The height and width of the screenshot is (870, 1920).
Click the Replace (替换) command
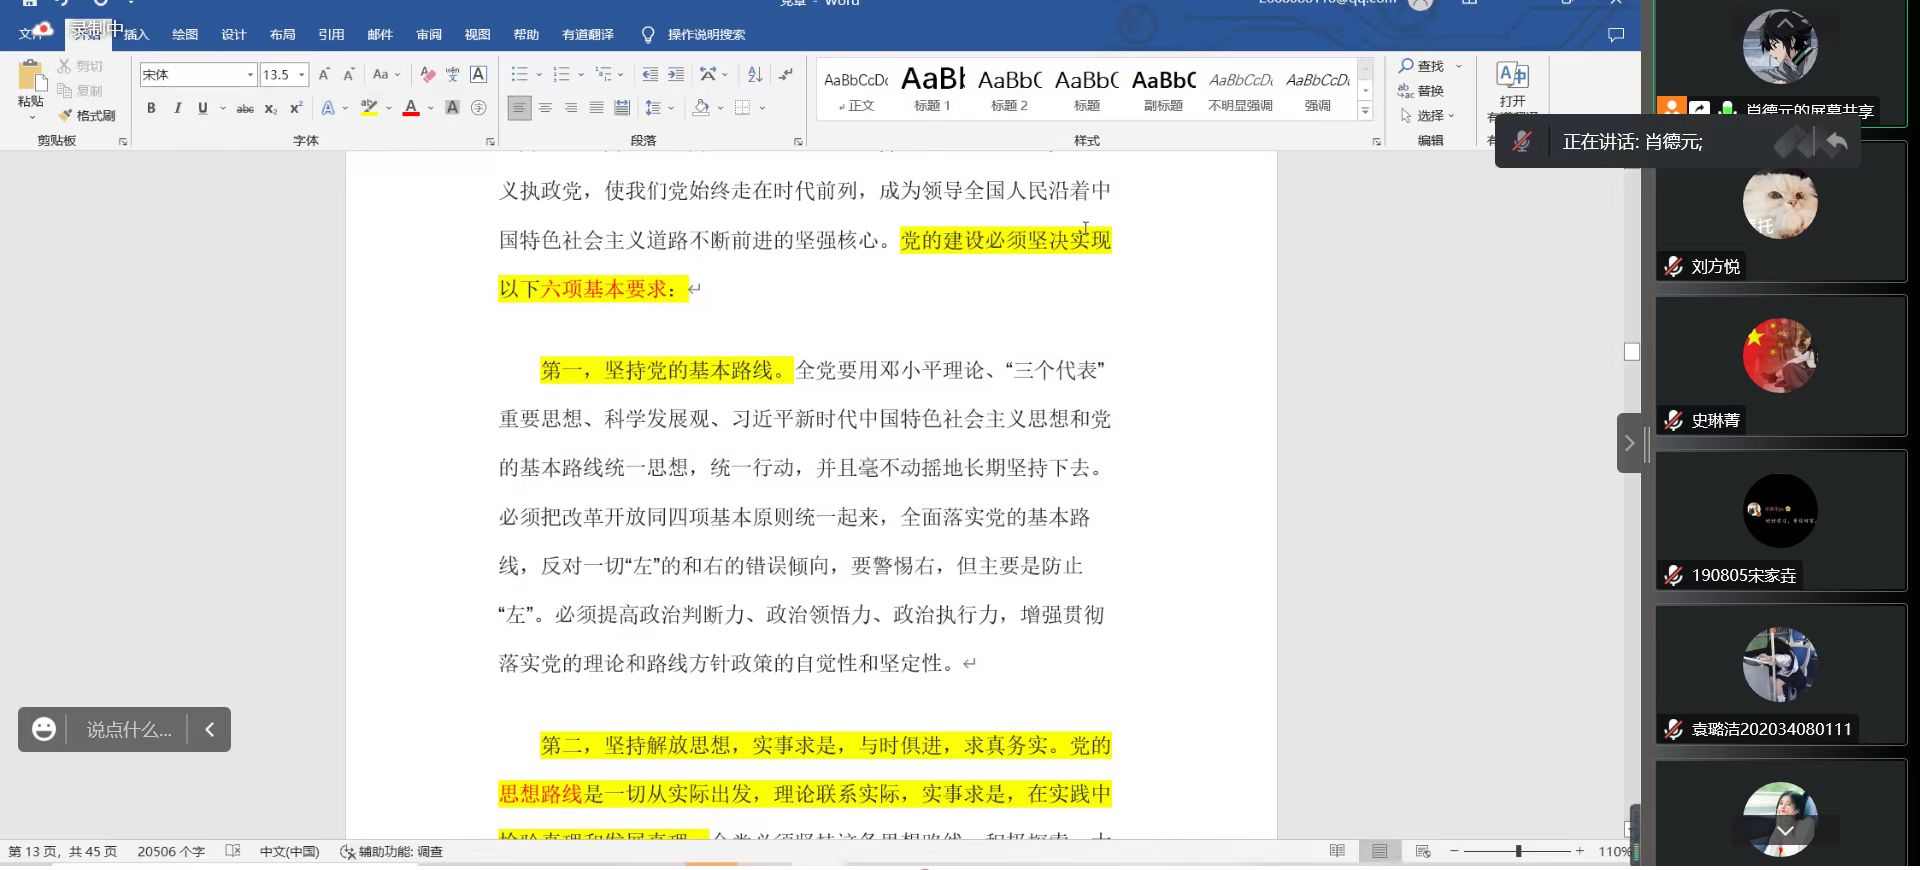(1421, 91)
